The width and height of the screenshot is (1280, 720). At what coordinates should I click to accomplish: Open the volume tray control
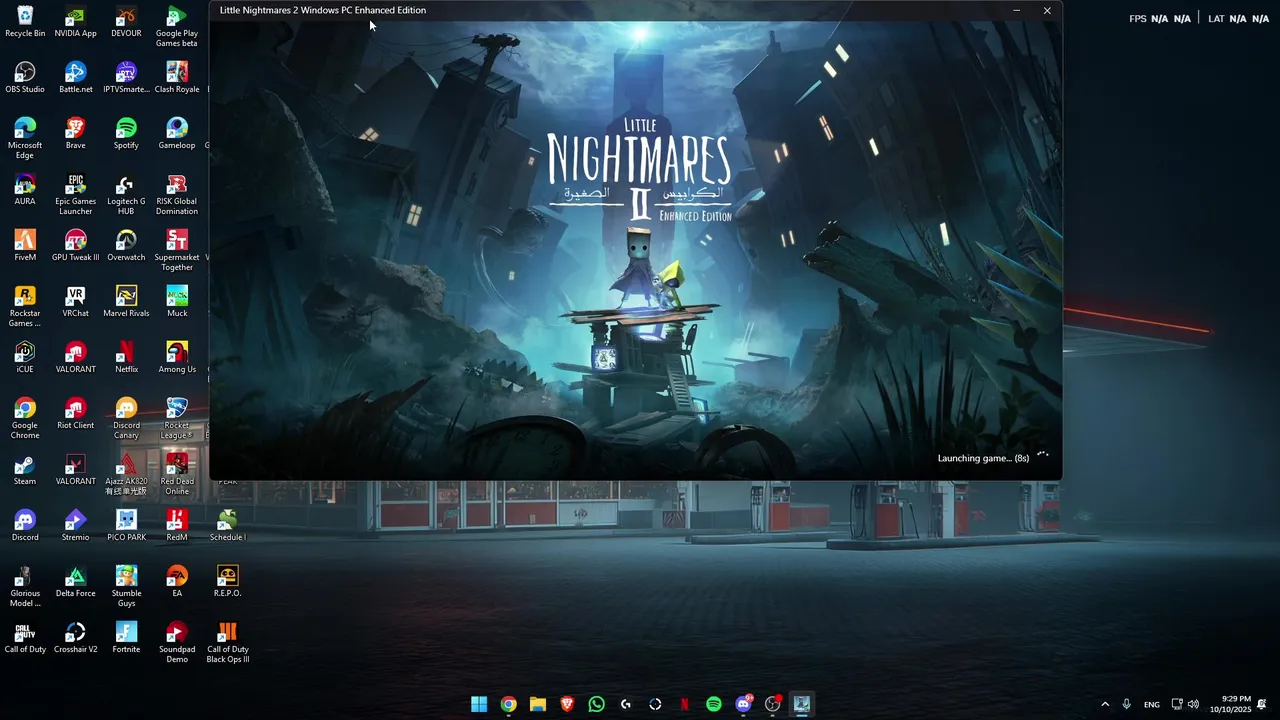[x=1193, y=704]
